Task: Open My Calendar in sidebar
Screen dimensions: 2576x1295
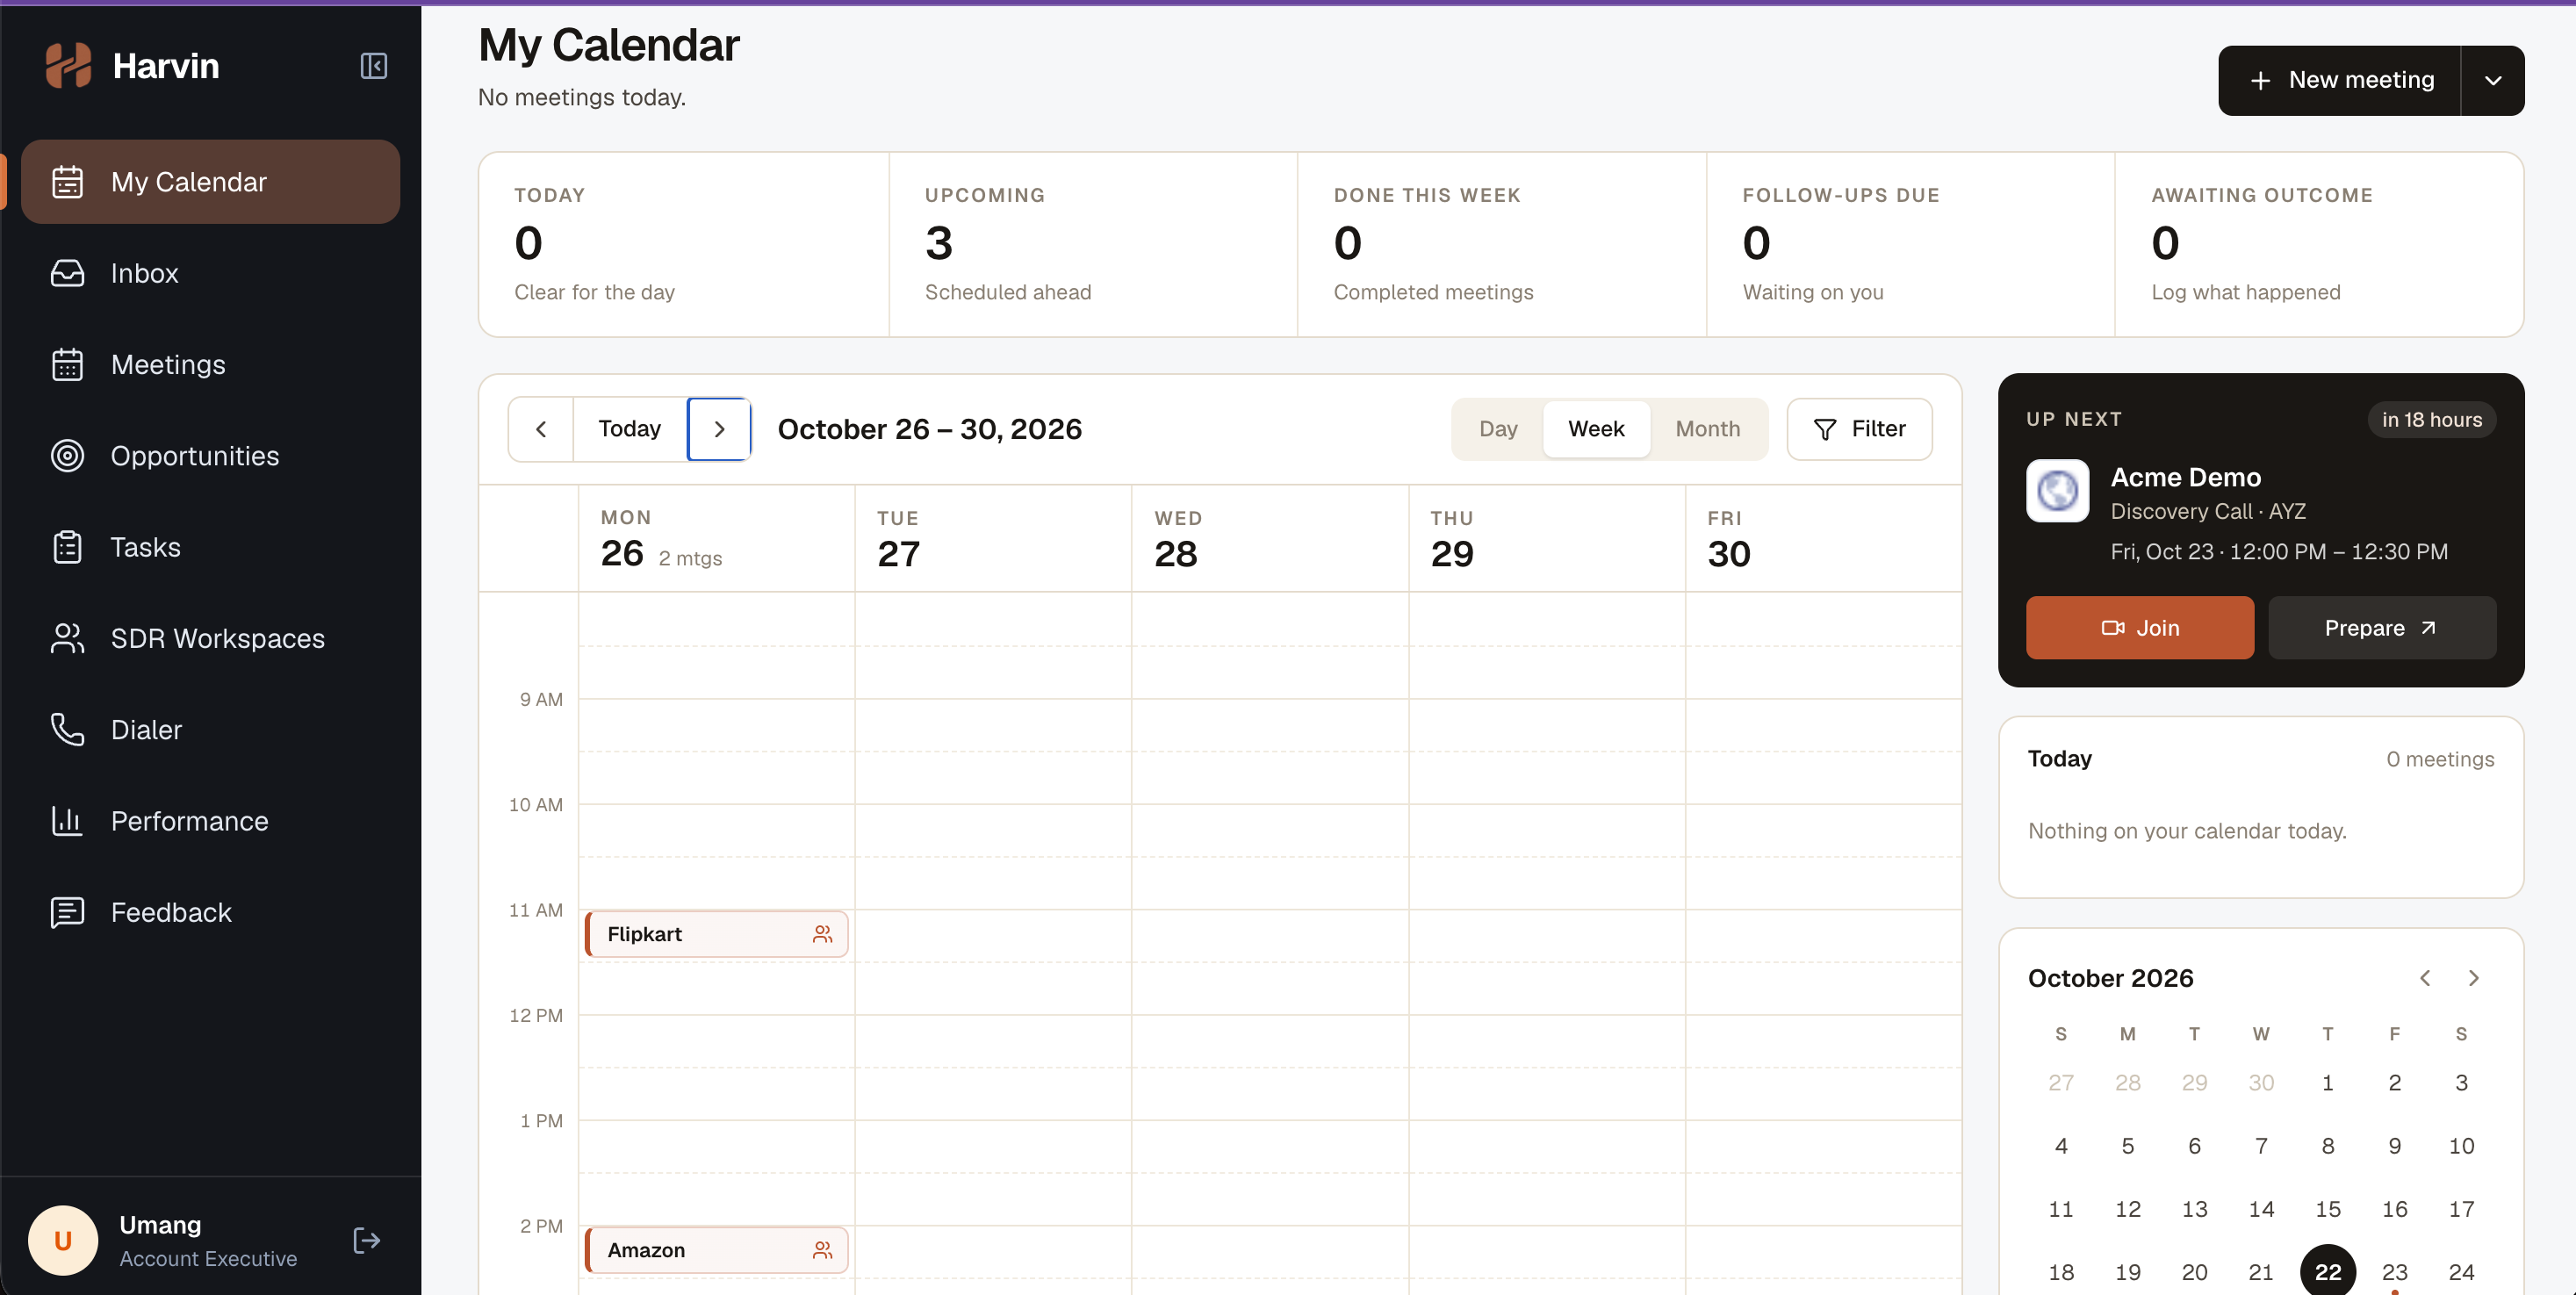Action: pyautogui.click(x=210, y=182)
